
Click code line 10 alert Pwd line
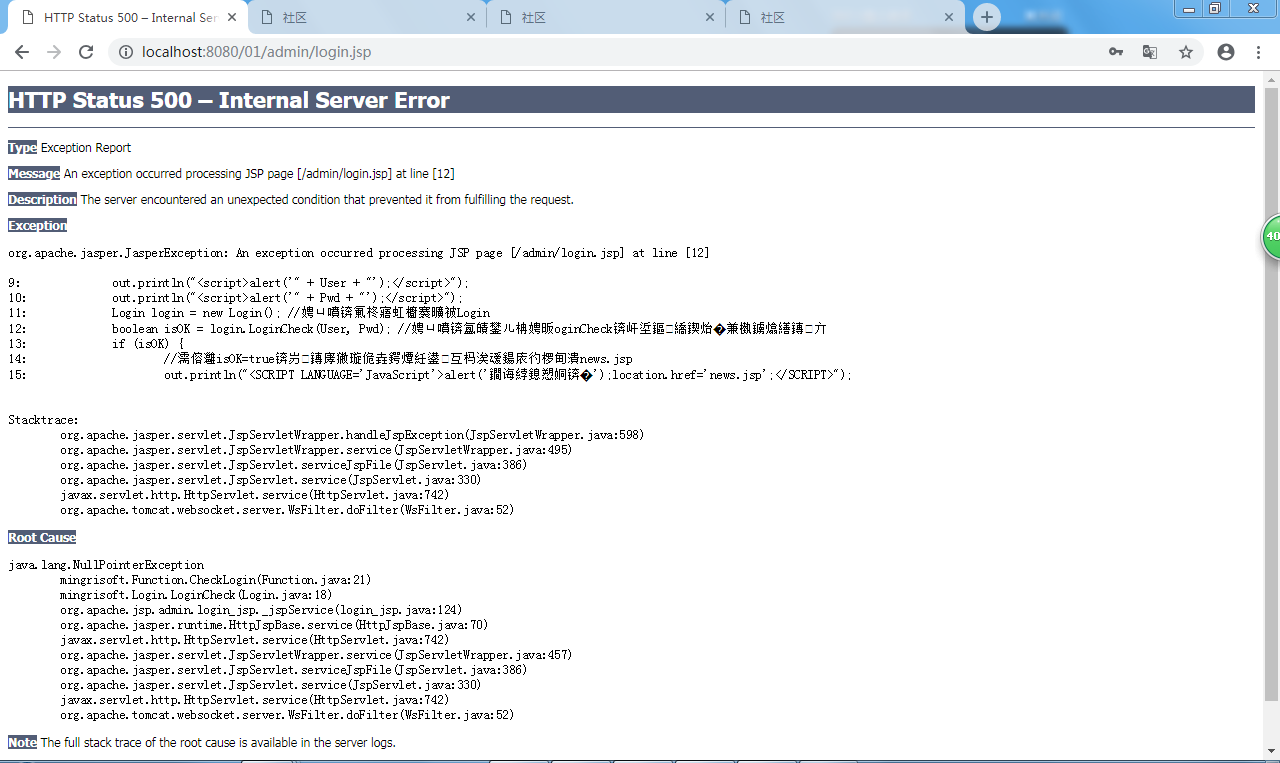pyautogui.click(x=235, y=298)
